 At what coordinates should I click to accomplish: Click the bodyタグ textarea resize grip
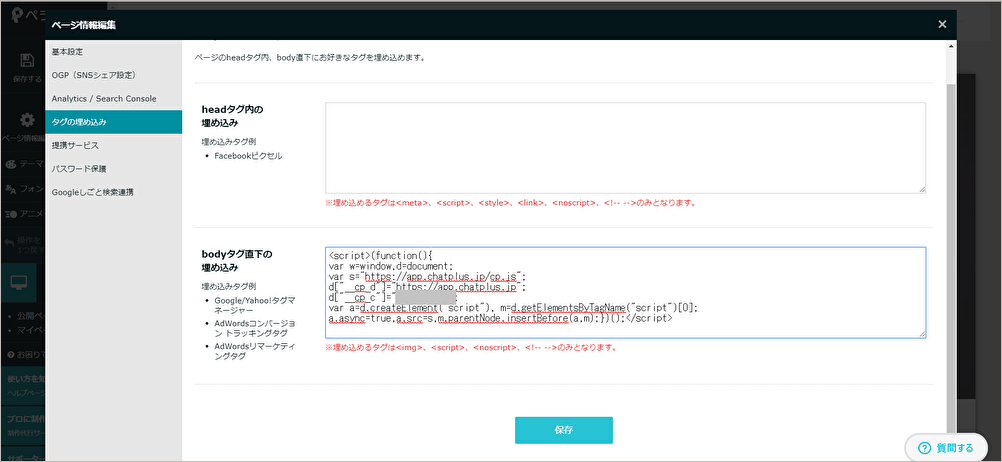tap(922, 335)
